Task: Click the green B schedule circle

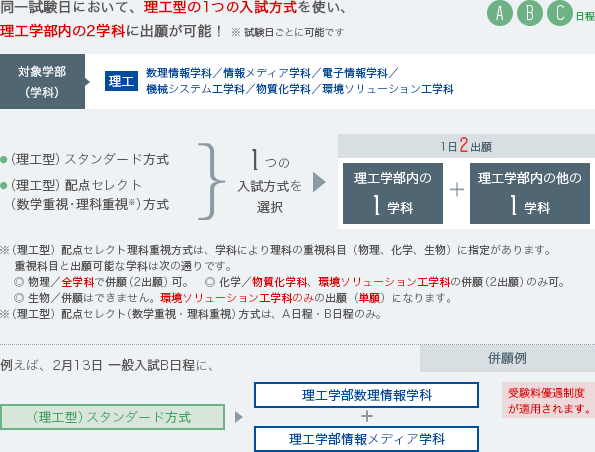Action: tap(530, 13)
